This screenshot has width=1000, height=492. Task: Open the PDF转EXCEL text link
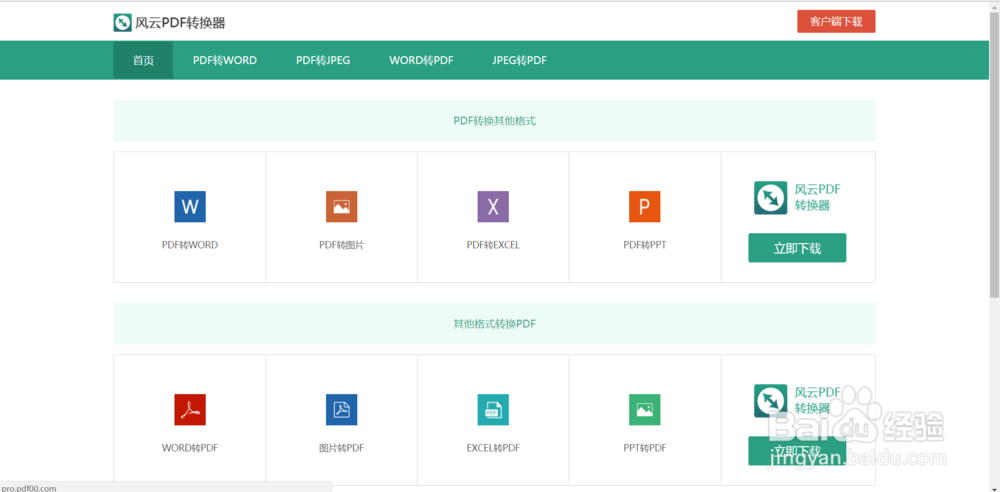point(493,244)
